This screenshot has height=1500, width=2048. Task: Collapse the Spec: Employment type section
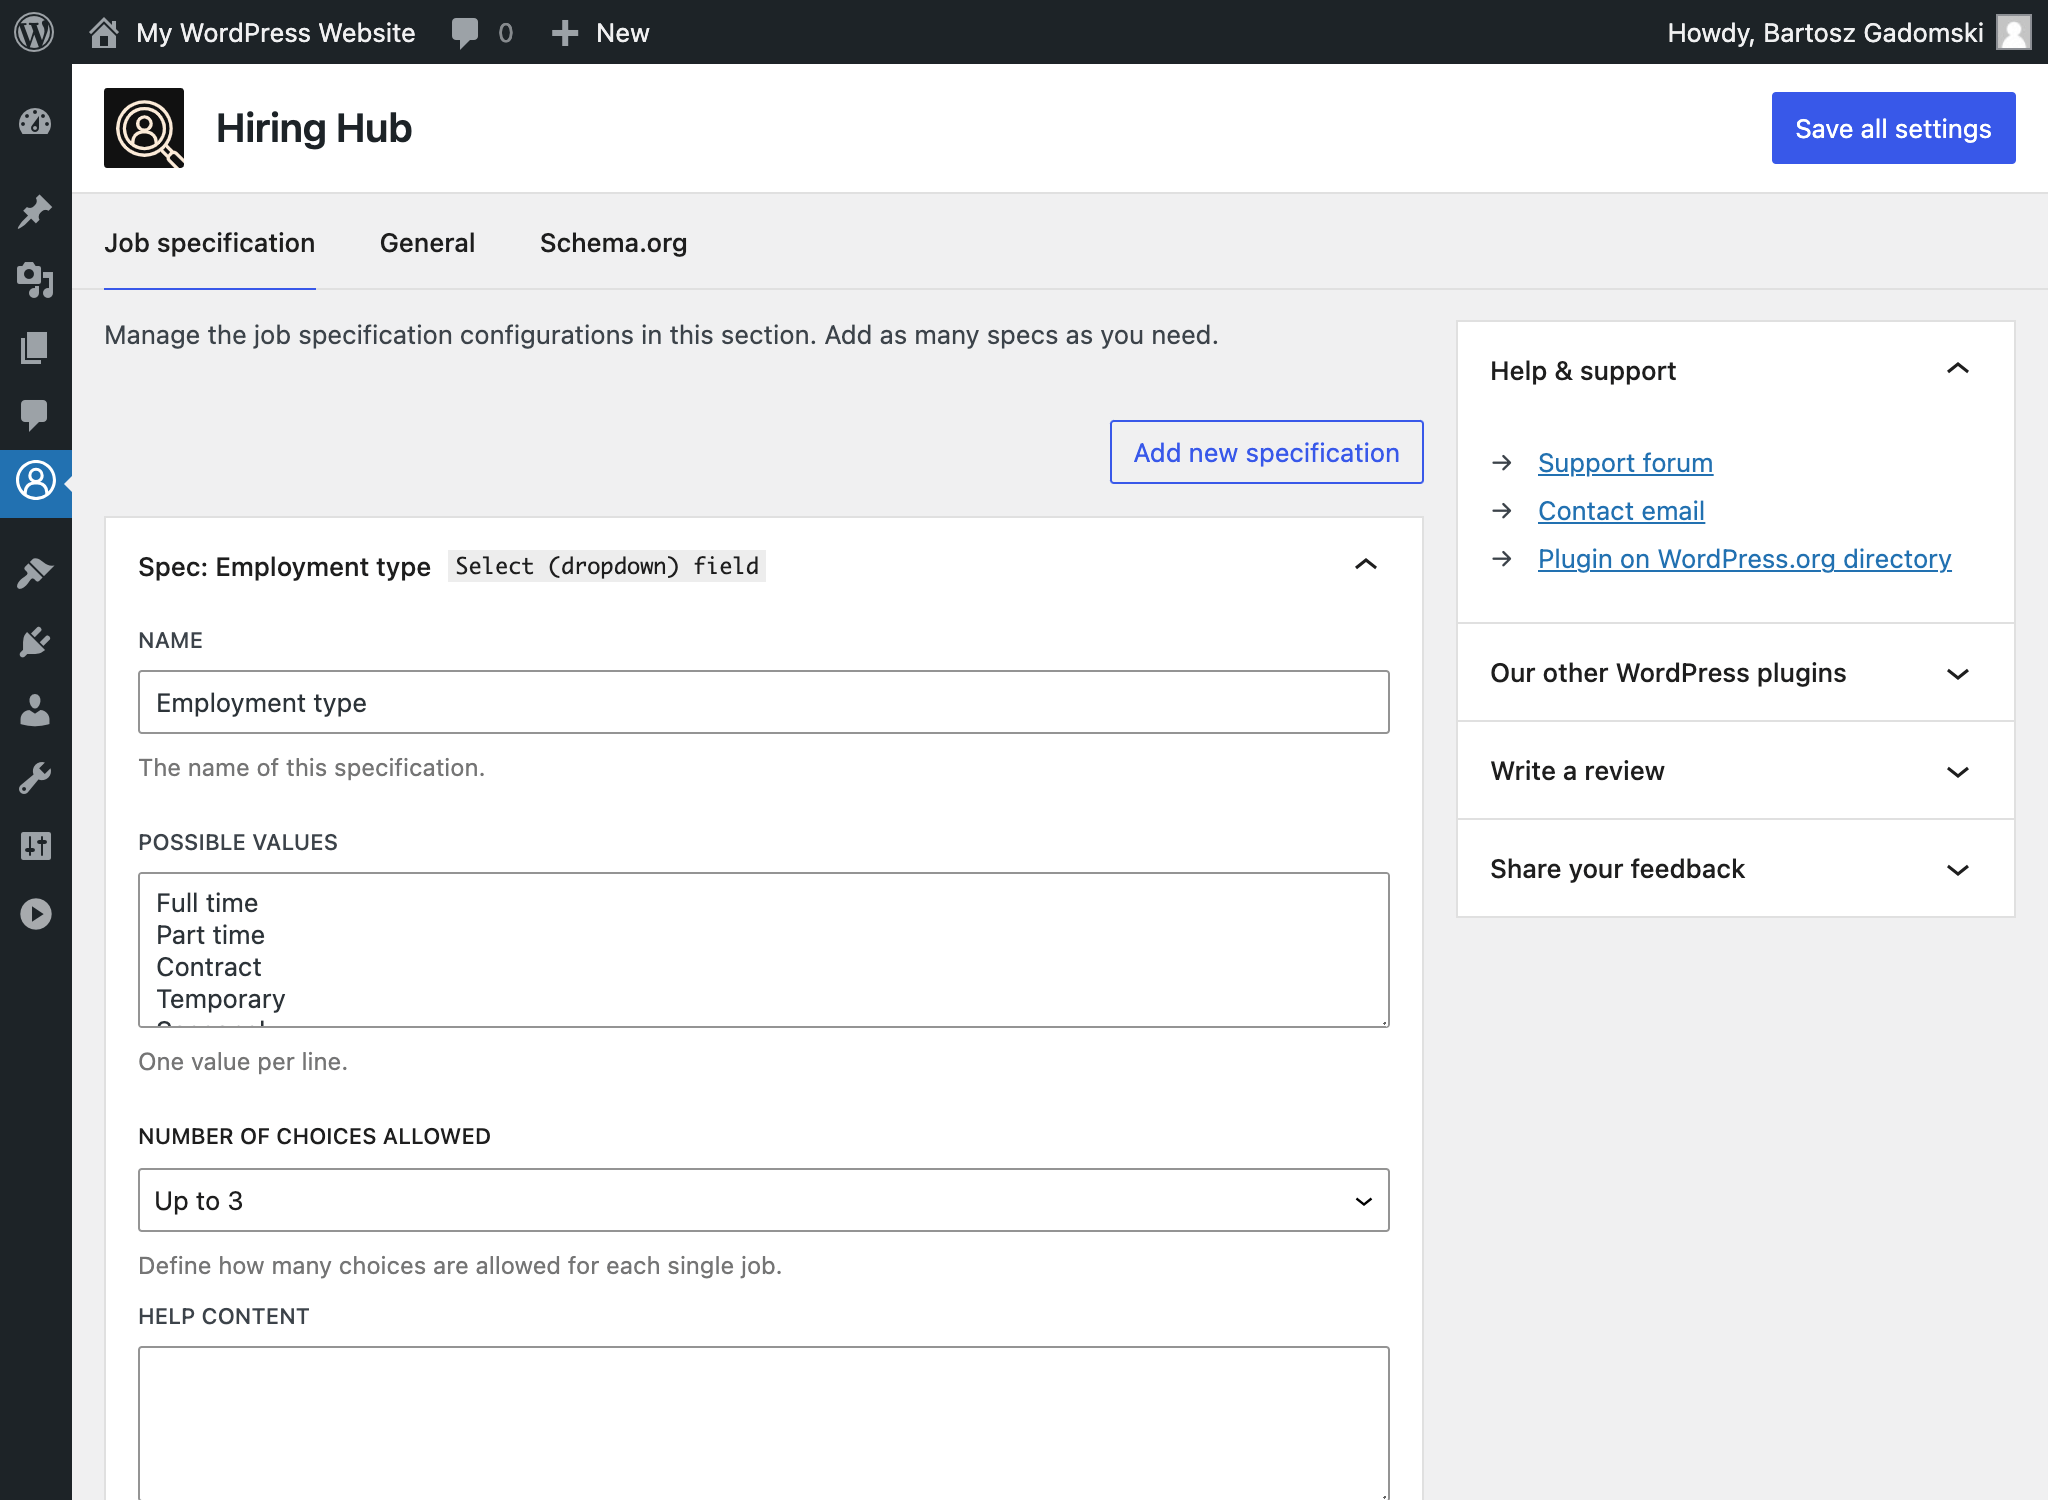(x=1366, y=565)
